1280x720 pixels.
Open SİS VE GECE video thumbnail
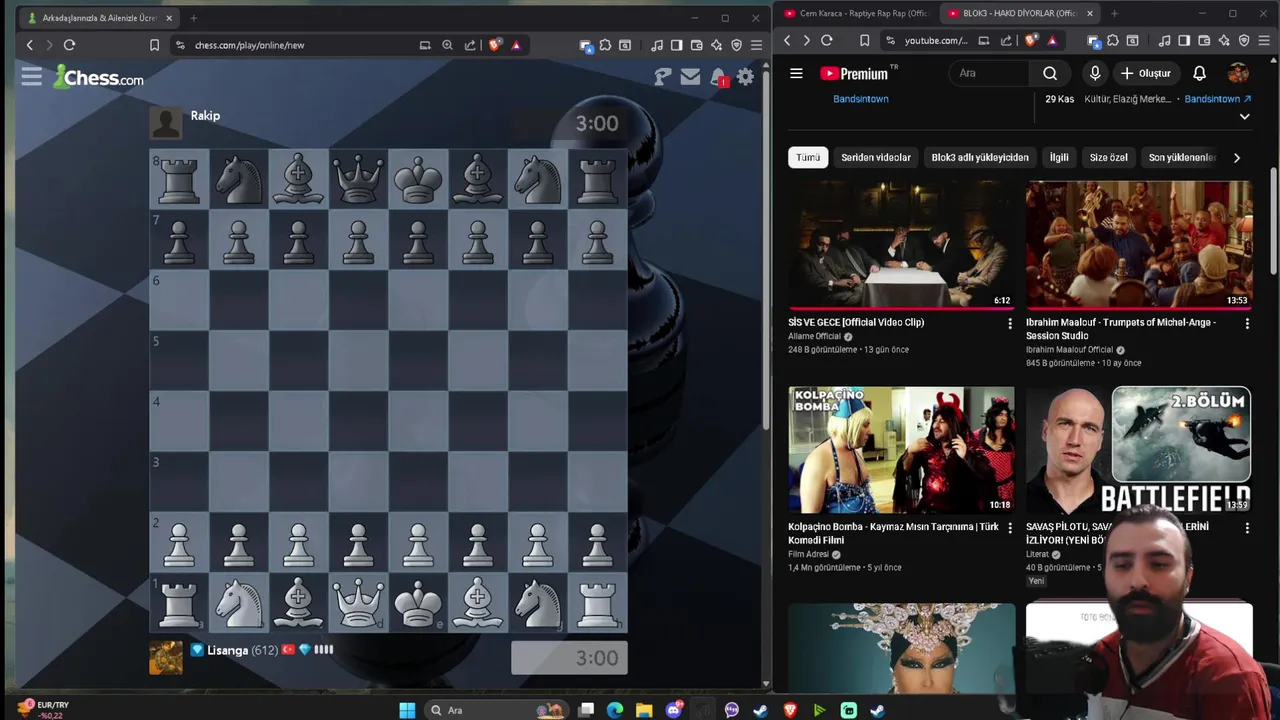(901, 244)
